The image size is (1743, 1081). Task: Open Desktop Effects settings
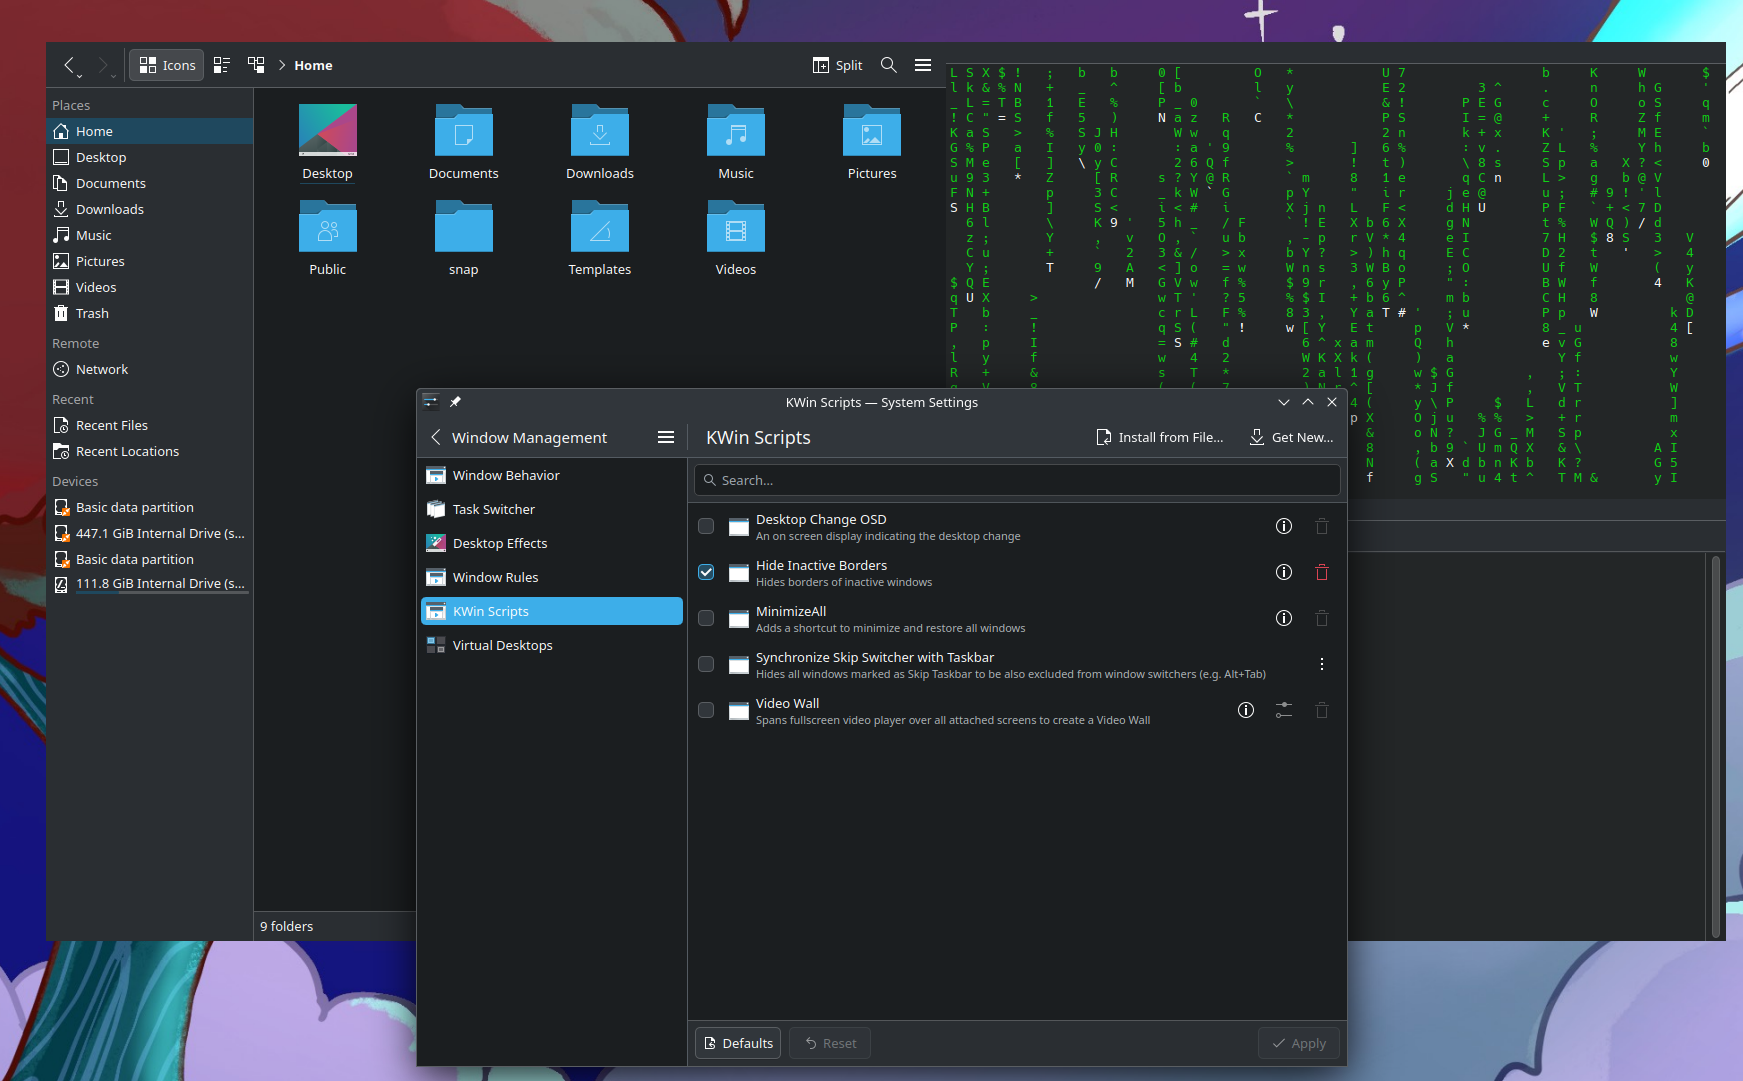pos(552,543)
